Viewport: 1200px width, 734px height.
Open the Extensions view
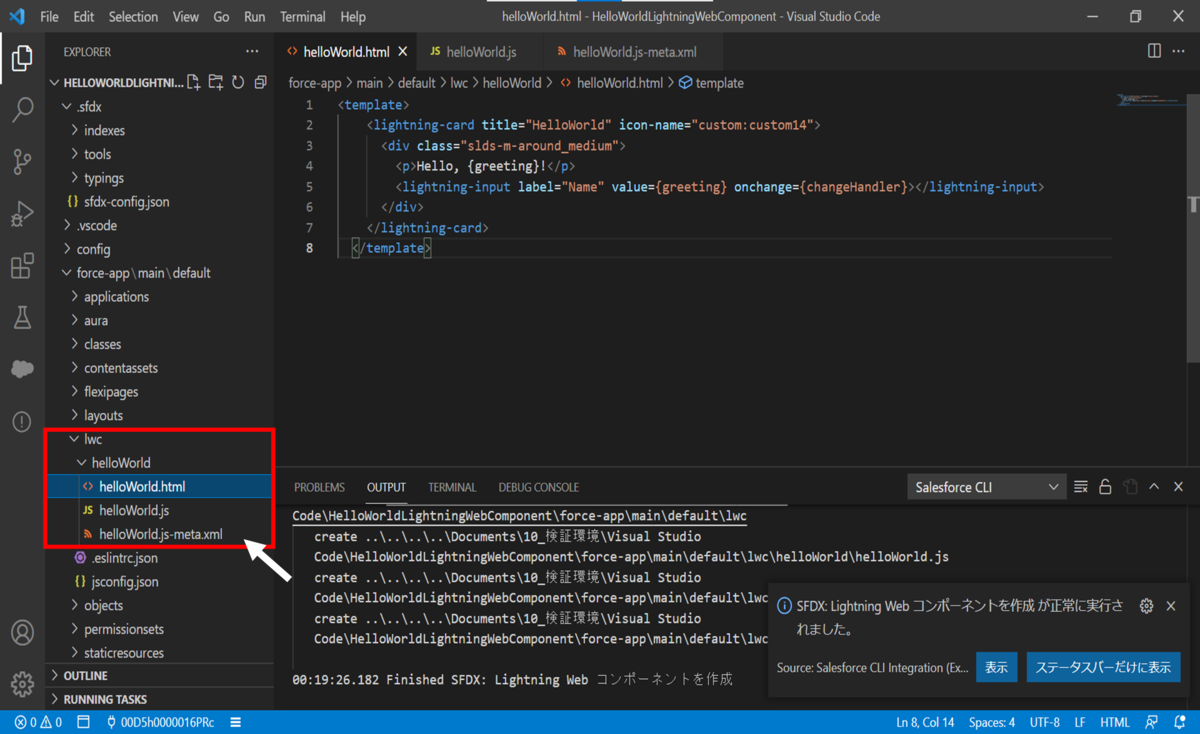point(22,266)
